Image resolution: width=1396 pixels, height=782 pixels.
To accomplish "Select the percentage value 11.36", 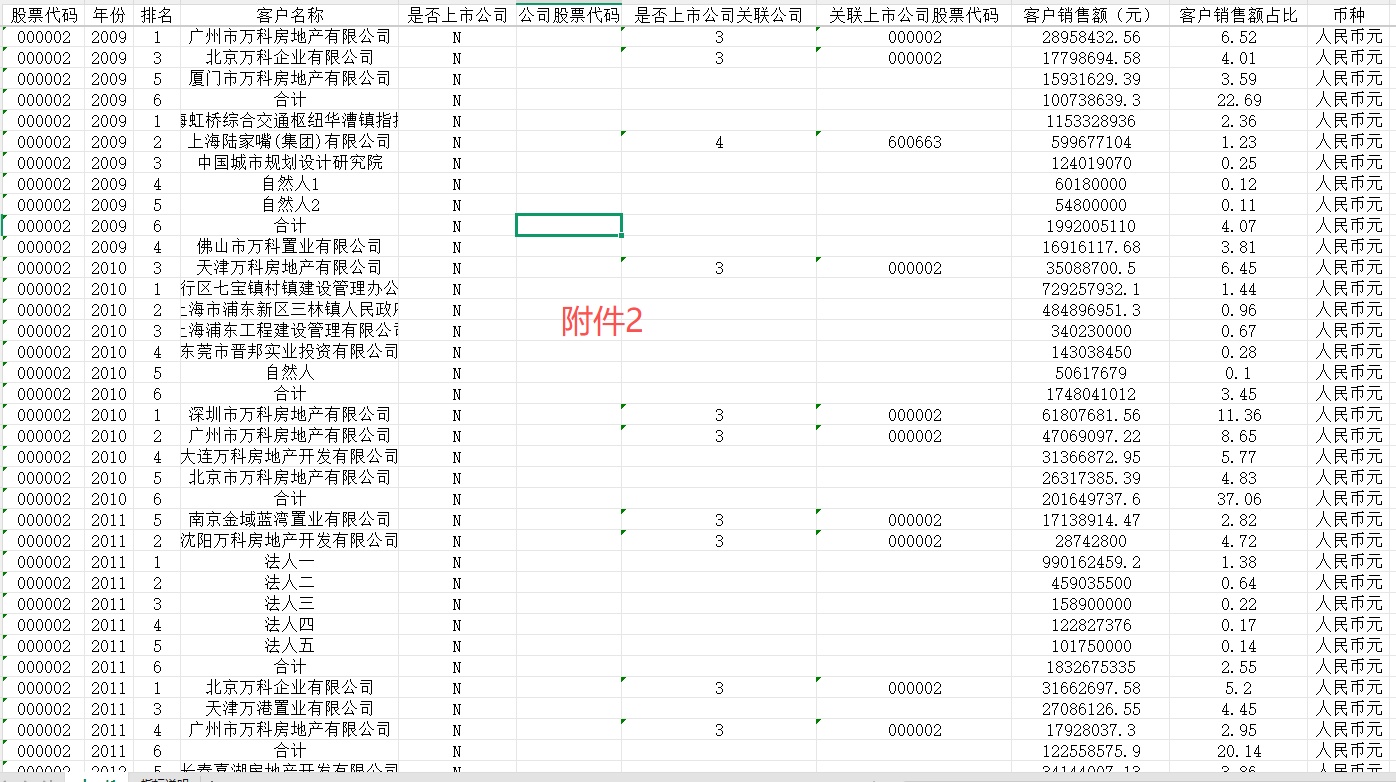I will (x=1239, y=415).
